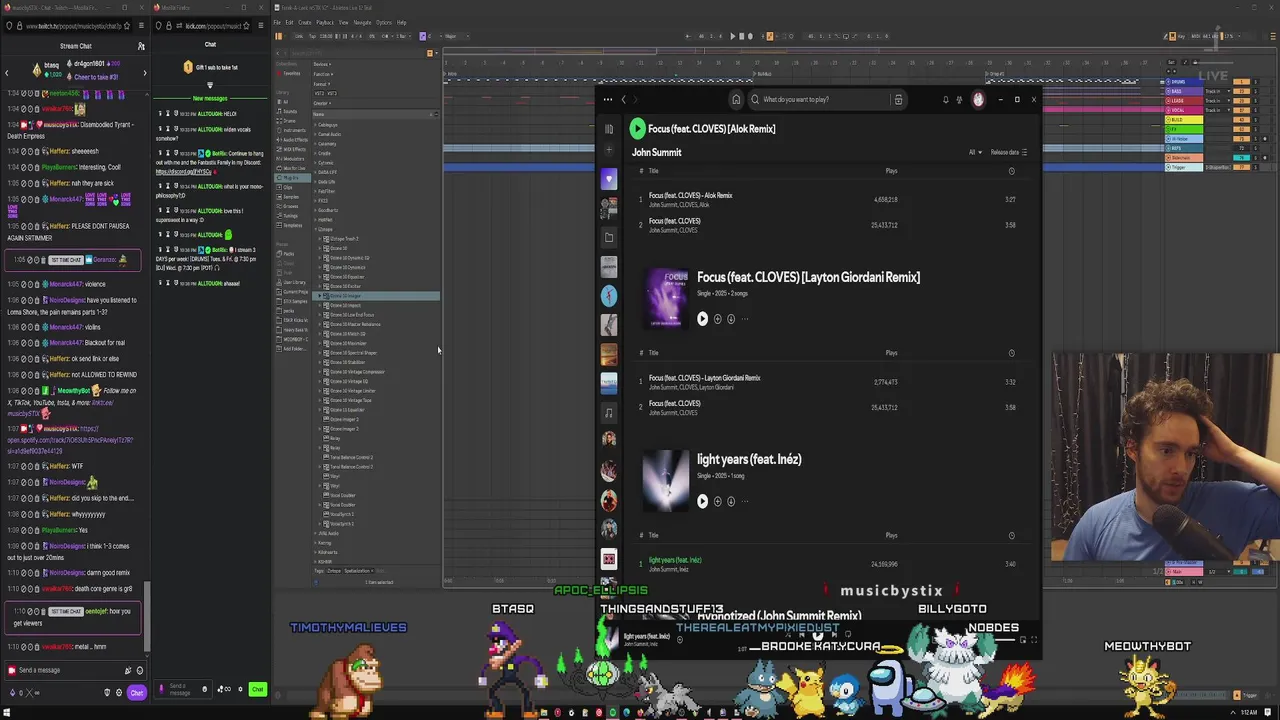Screen dimensions: 1280x720
Task: Open Ableton File menu
Action: tap(277, 22)
